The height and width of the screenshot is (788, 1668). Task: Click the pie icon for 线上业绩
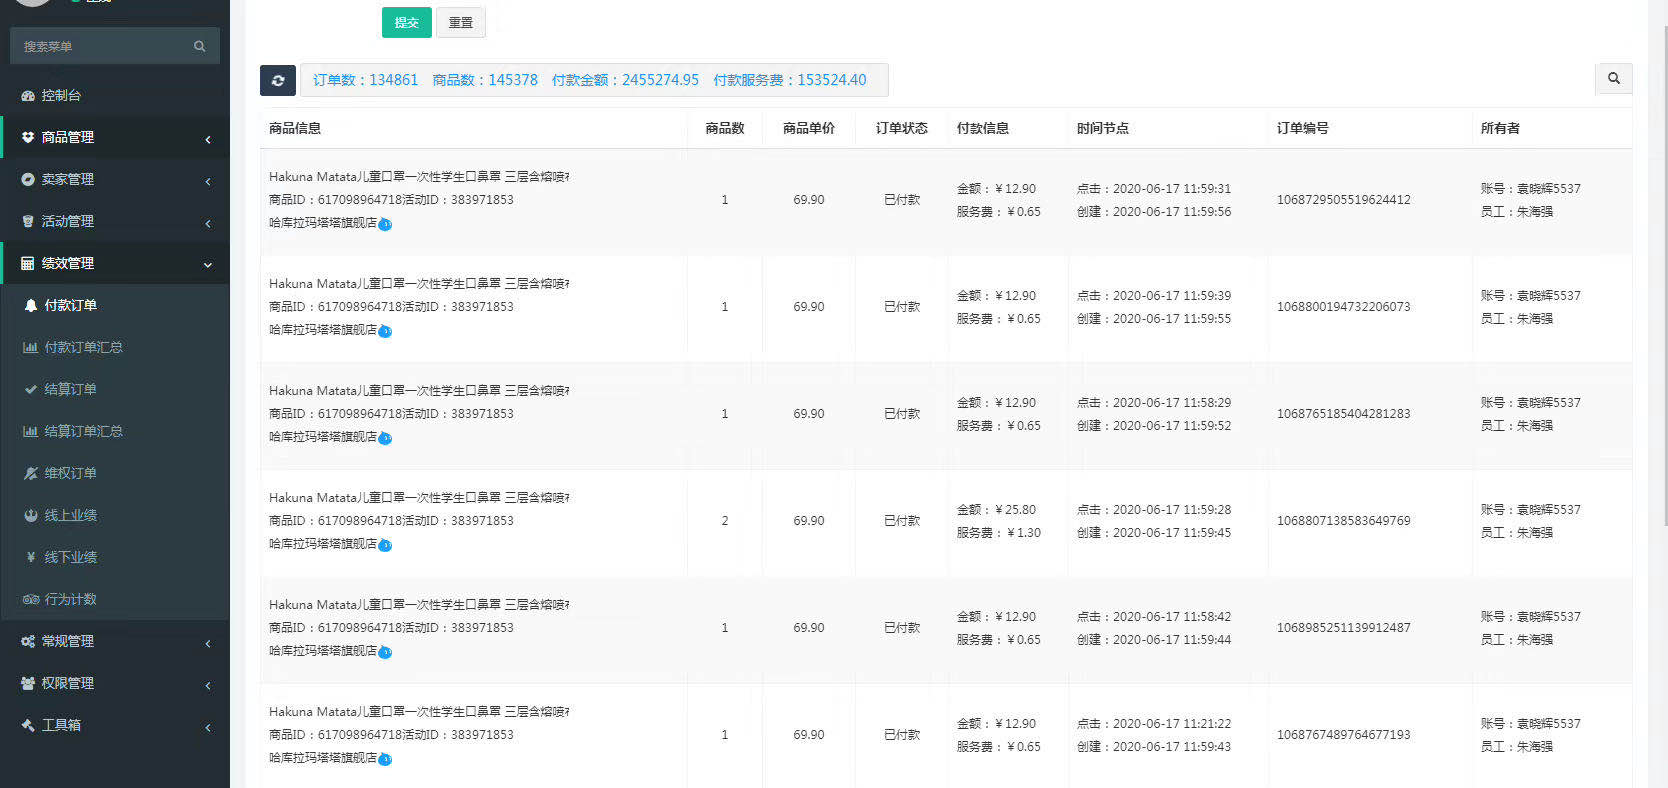31,515
